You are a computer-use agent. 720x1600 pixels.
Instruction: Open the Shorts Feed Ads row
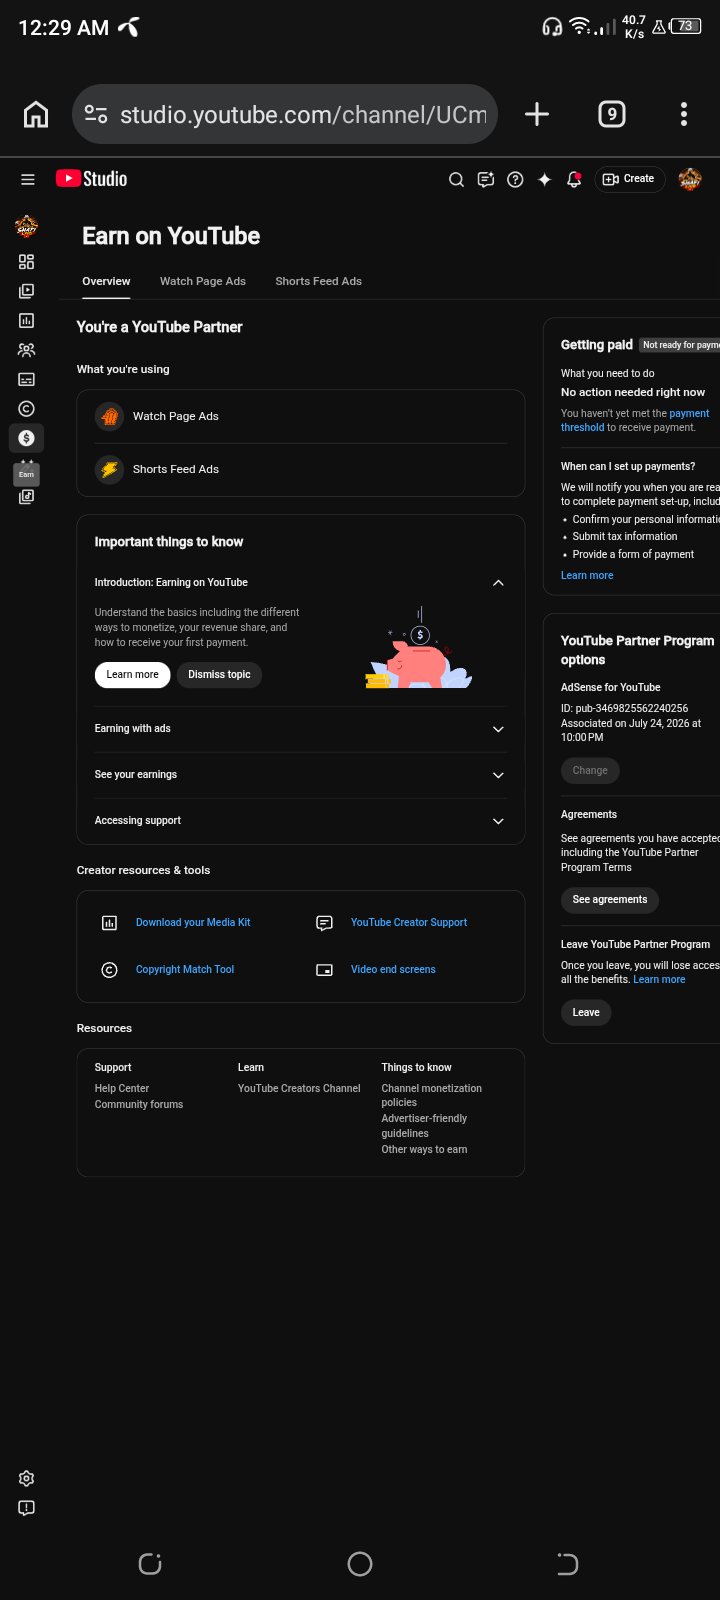pyautogui.click(x=301, y=469)
